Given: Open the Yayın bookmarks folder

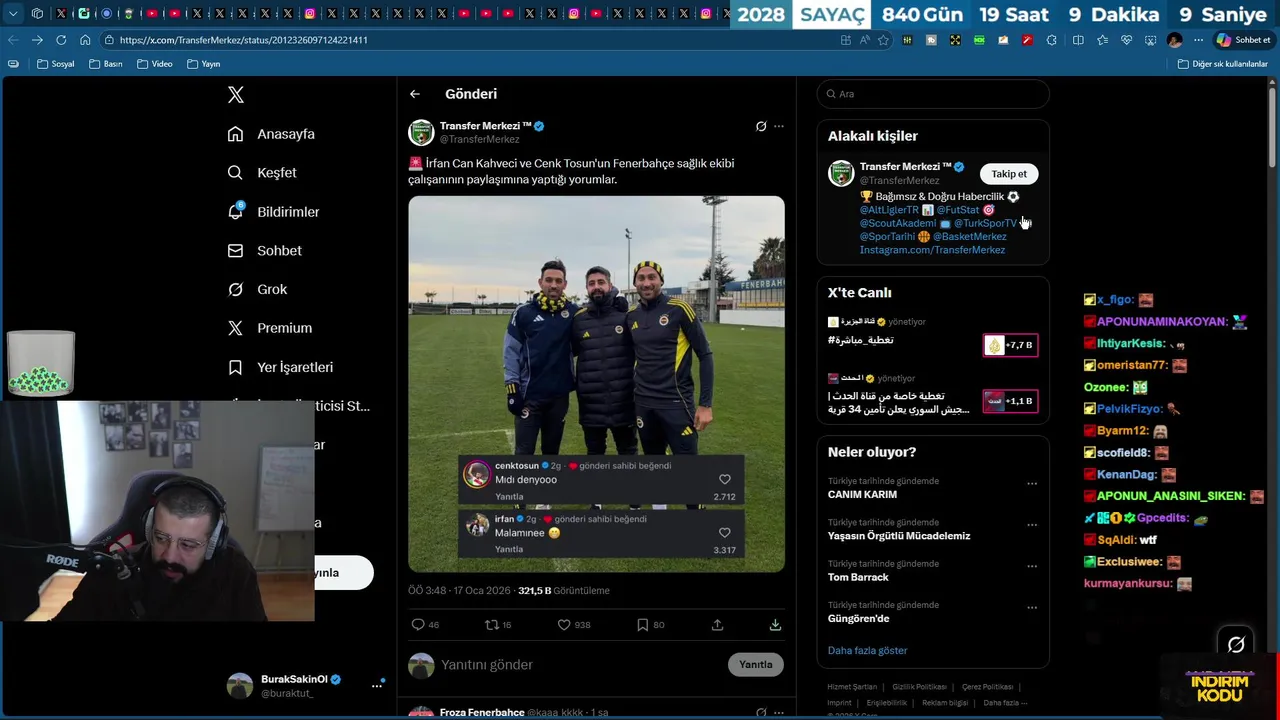Looking at the screenshot, I should (204, 64).
